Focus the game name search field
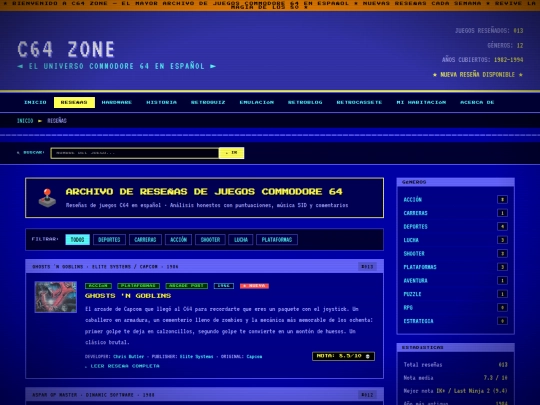The height and width of the screenshot is (405, 540). click(x=135, y=153)
